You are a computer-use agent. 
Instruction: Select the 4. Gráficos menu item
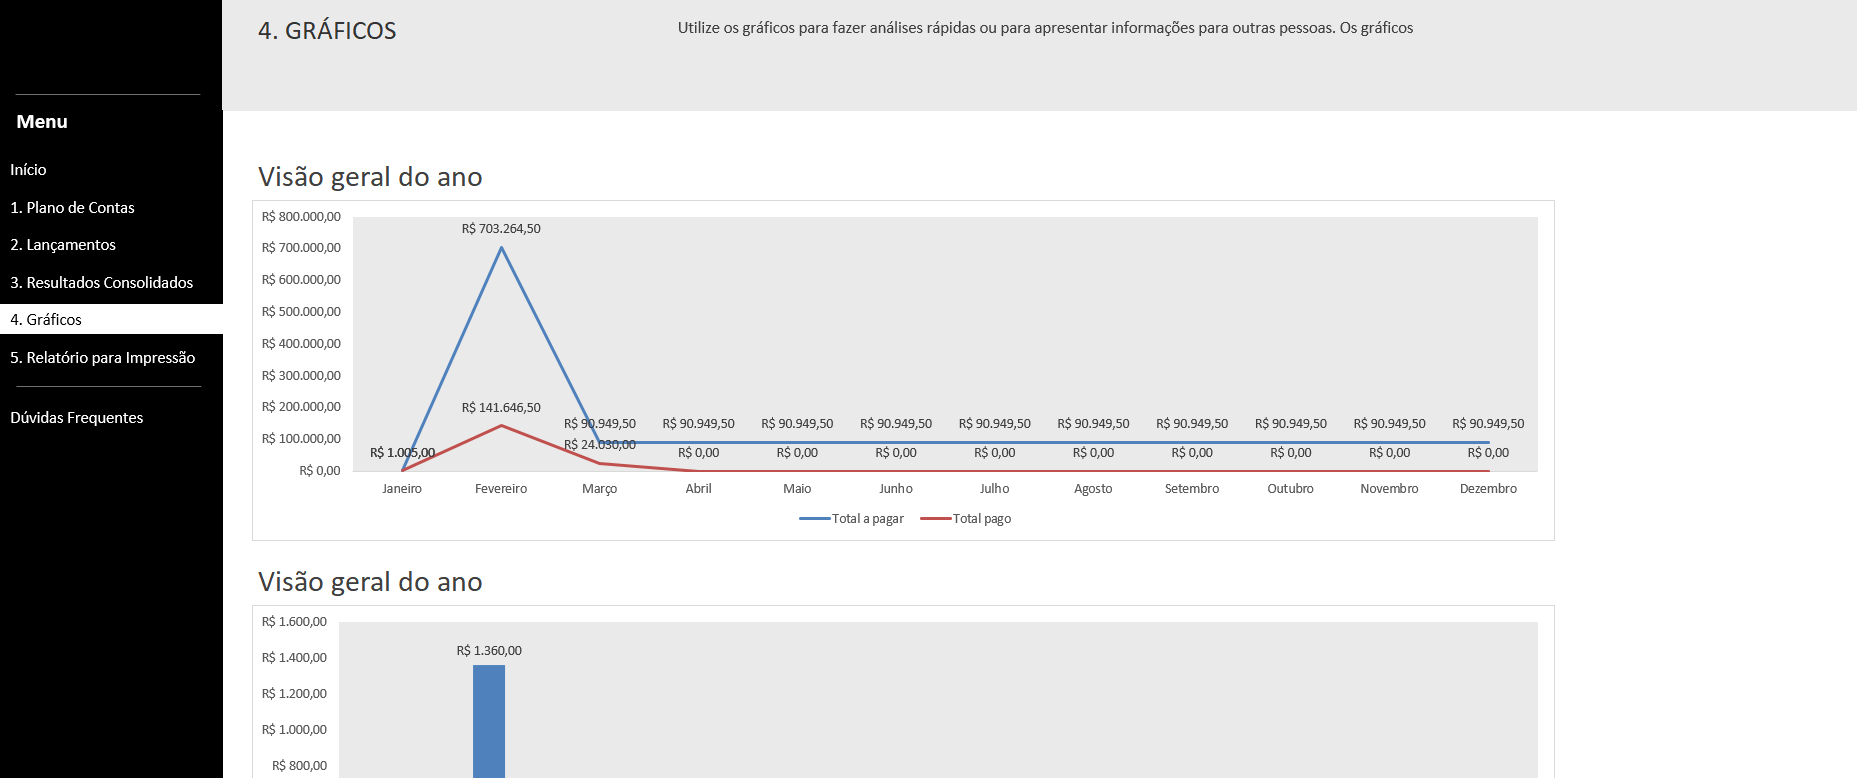tap(46, 320)
